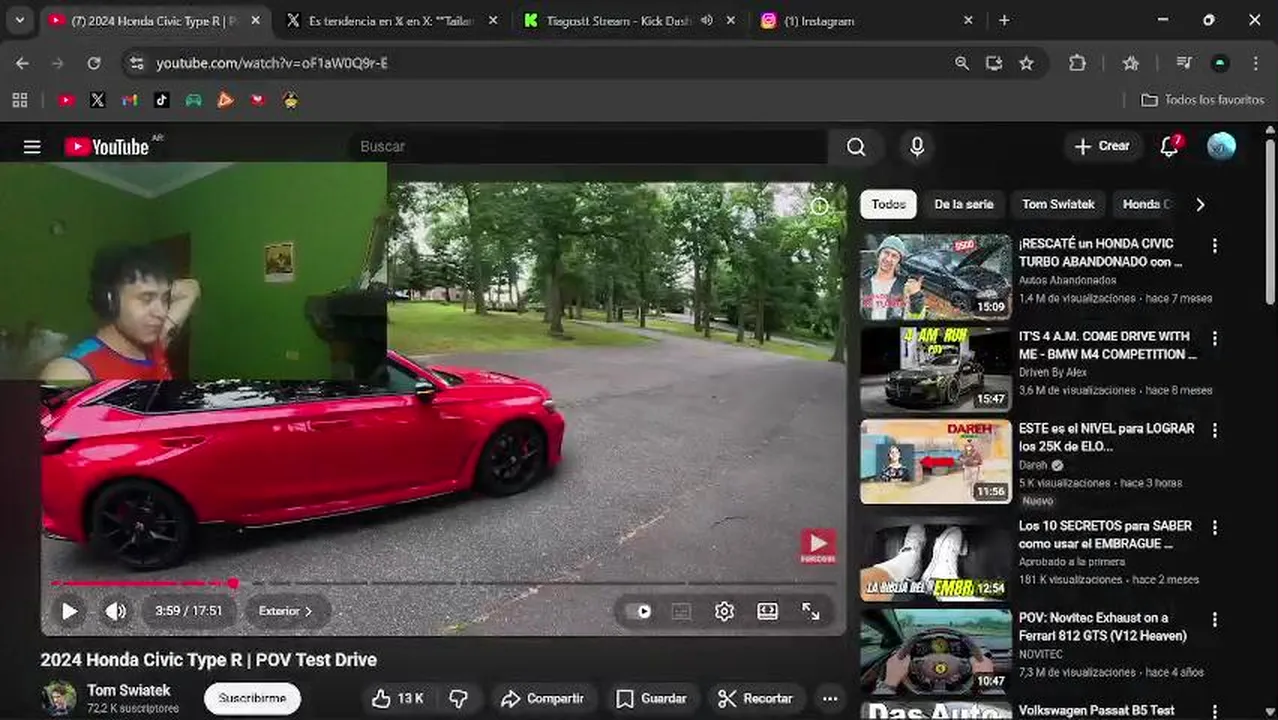Image resolution: width=1278 pixels, height=720 pixels.
Task: Open Gmail bookmark in favorites bar
Action: tap(129, 100)
